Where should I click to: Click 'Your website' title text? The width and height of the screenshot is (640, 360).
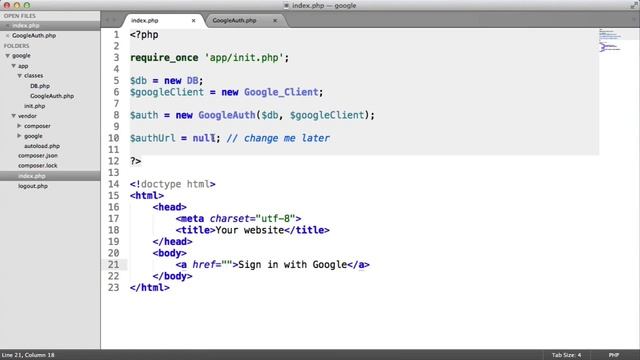click(x=249, y=230)
